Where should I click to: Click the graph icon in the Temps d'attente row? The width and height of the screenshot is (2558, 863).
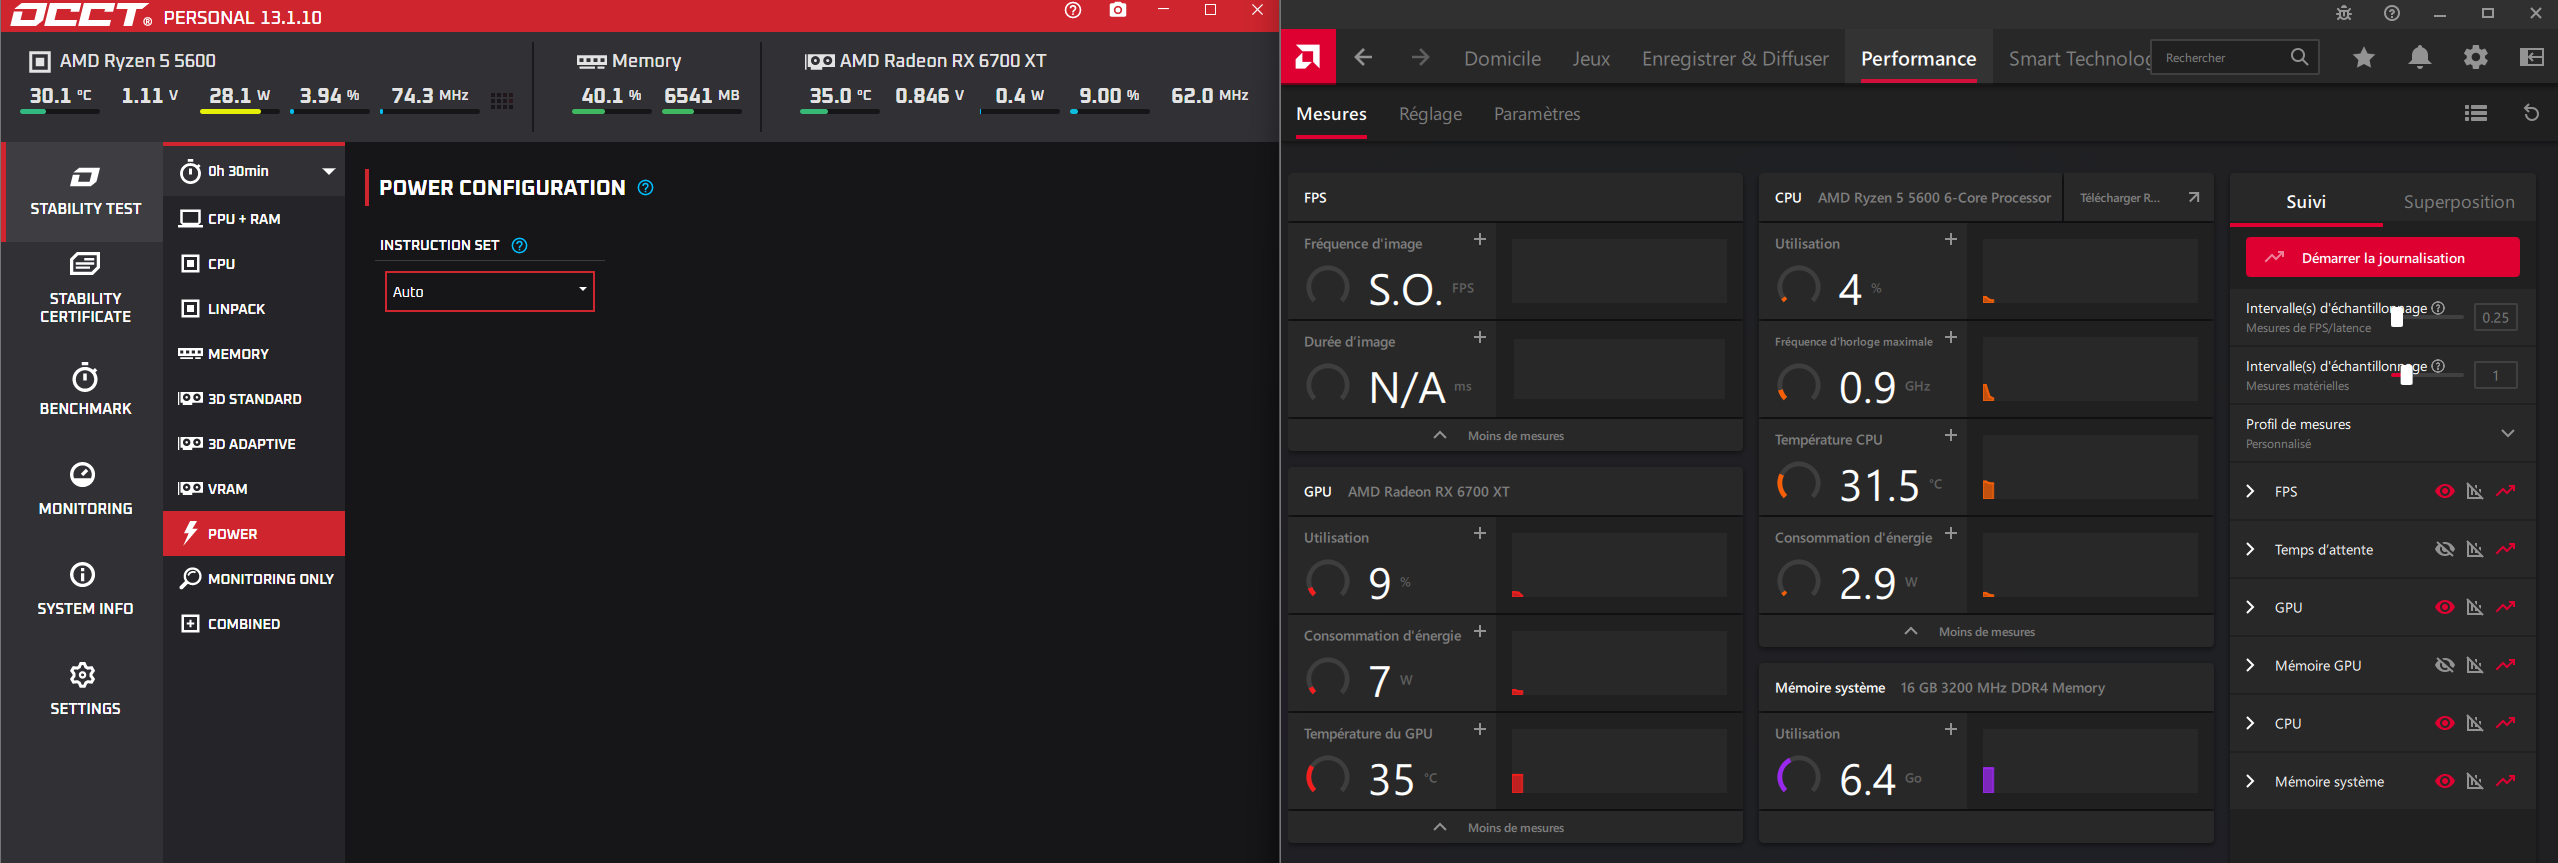point(2475,550)
